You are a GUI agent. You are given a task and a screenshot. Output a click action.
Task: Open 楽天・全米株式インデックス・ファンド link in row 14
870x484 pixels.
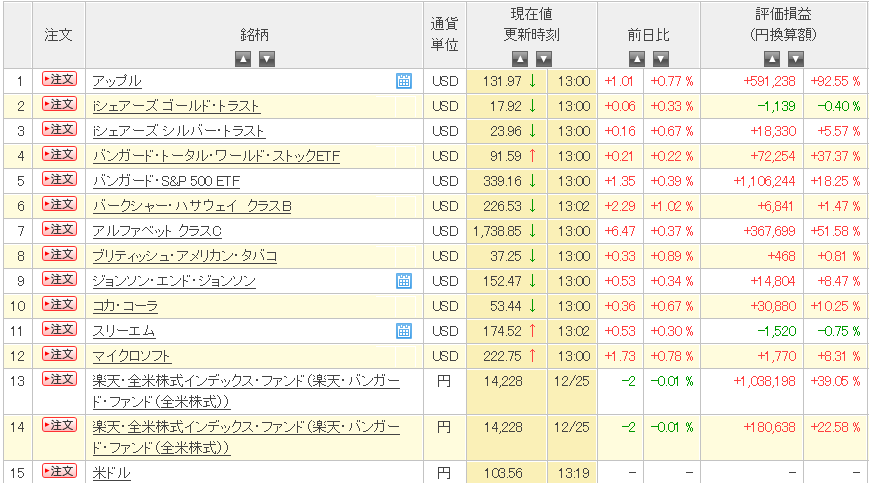(246, 437)
